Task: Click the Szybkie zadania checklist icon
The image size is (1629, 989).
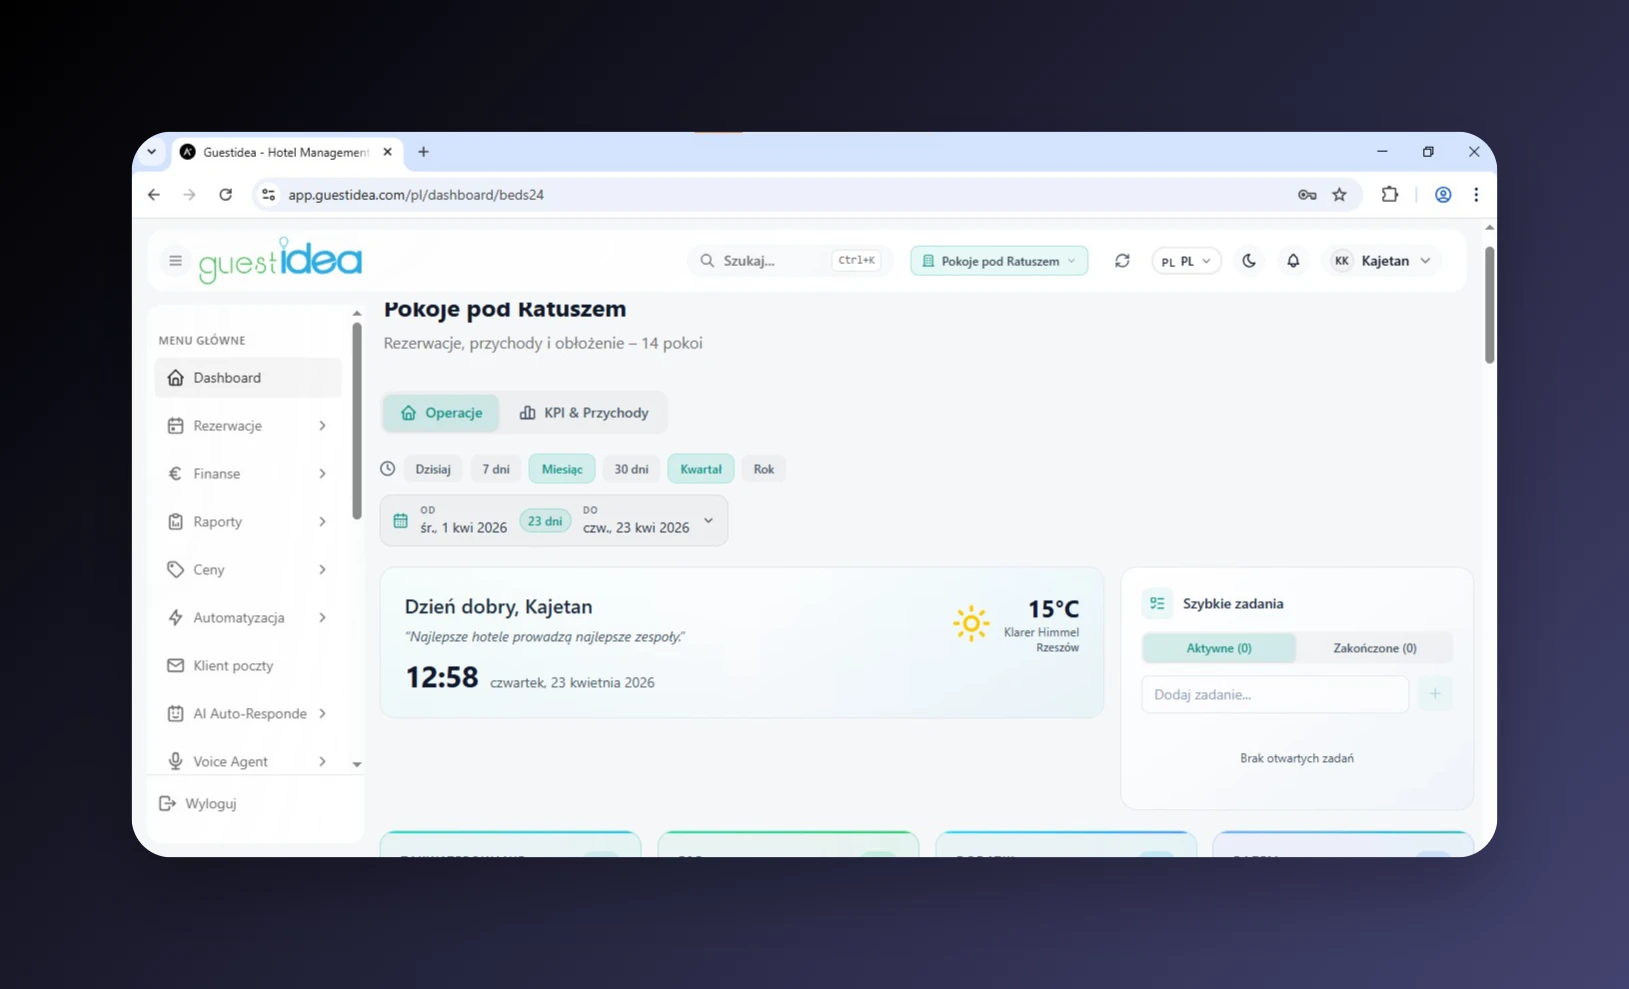Action: pyautogui.click(x=1157, y=604)
